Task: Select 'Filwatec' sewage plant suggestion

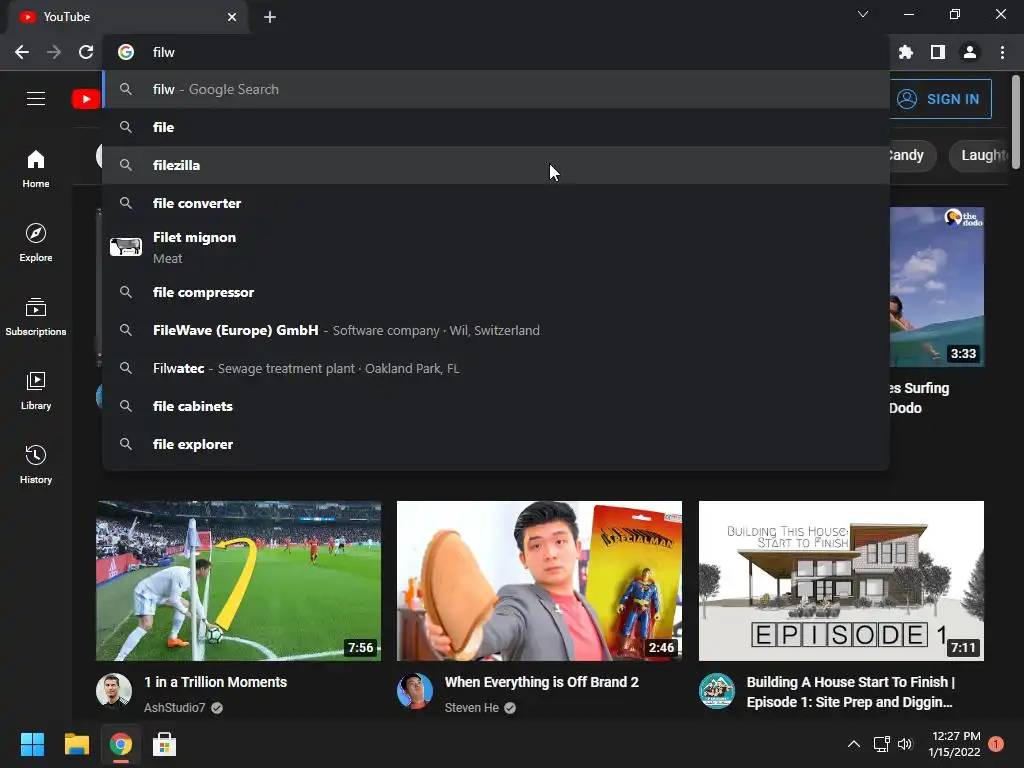Action: click(x=496, y=368)
